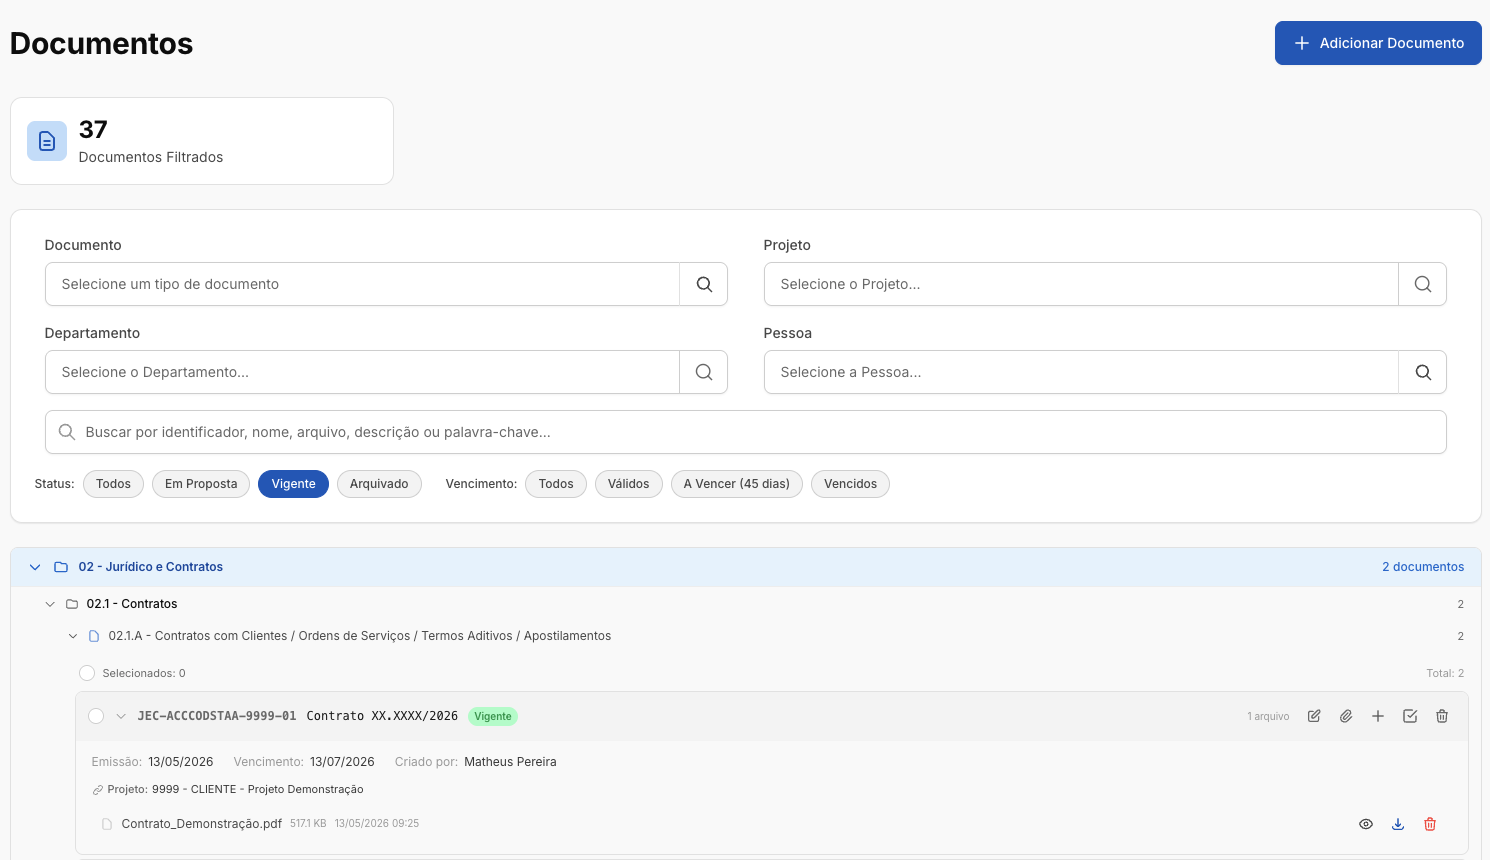Toggle the Selecionados select-all circle
This screenshot has height=860, width=1490.
pos(87,673)
